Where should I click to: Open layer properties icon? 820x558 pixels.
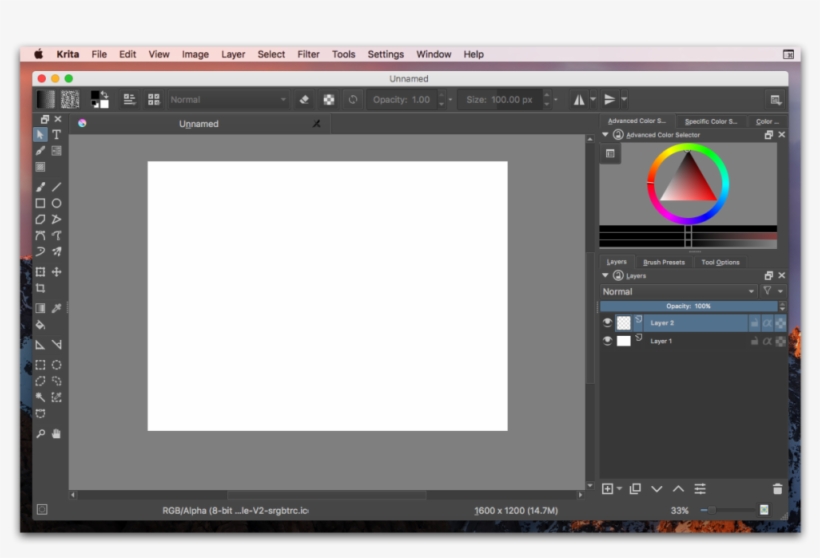(700, 489)
